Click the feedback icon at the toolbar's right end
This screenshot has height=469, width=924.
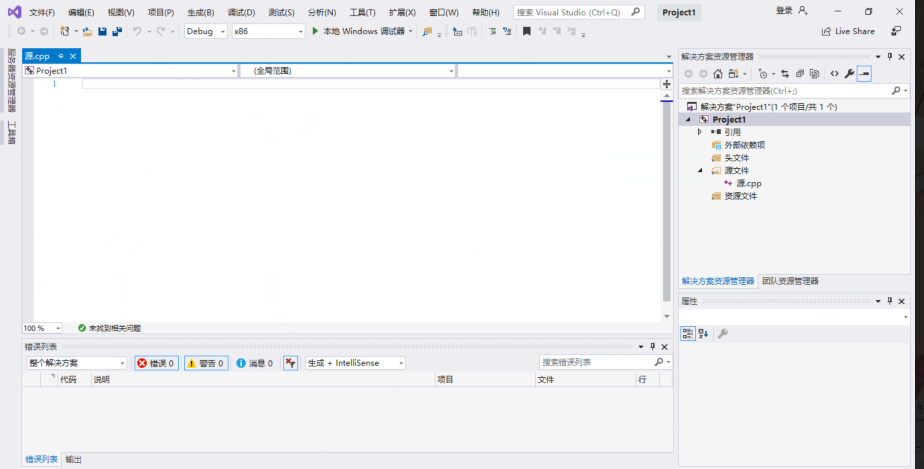click(896, 31)
